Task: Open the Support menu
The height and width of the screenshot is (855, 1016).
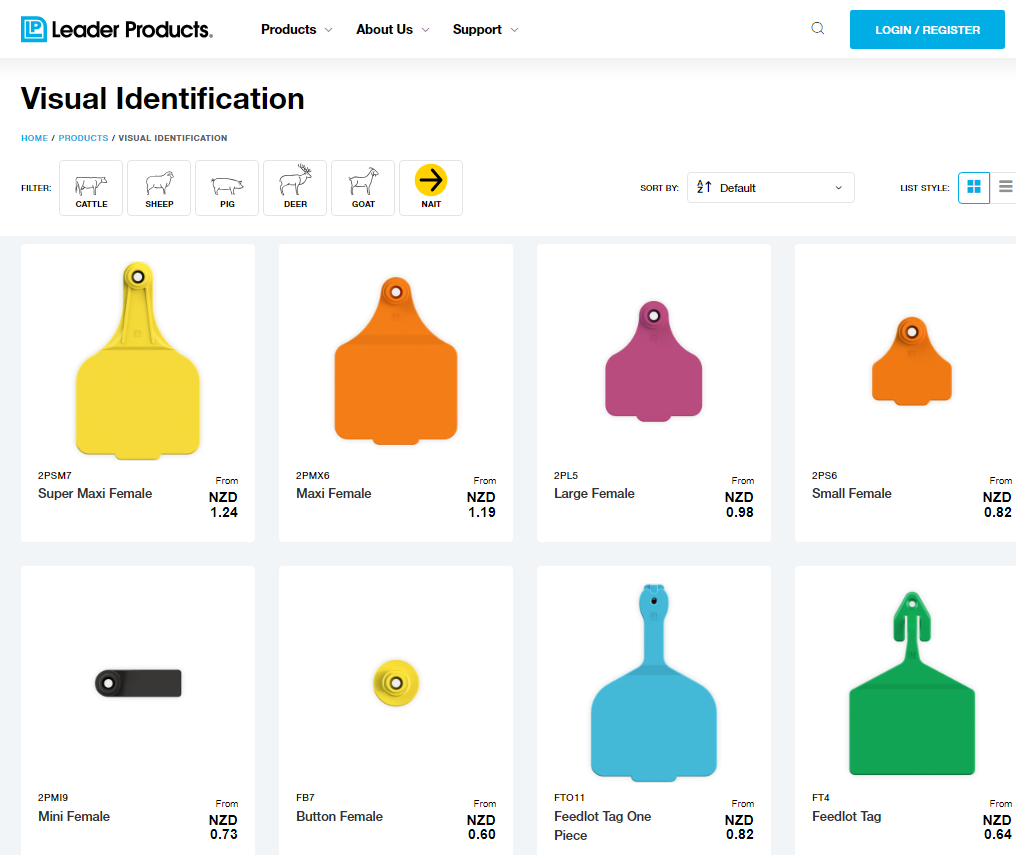Action: [x=485, y=30]
